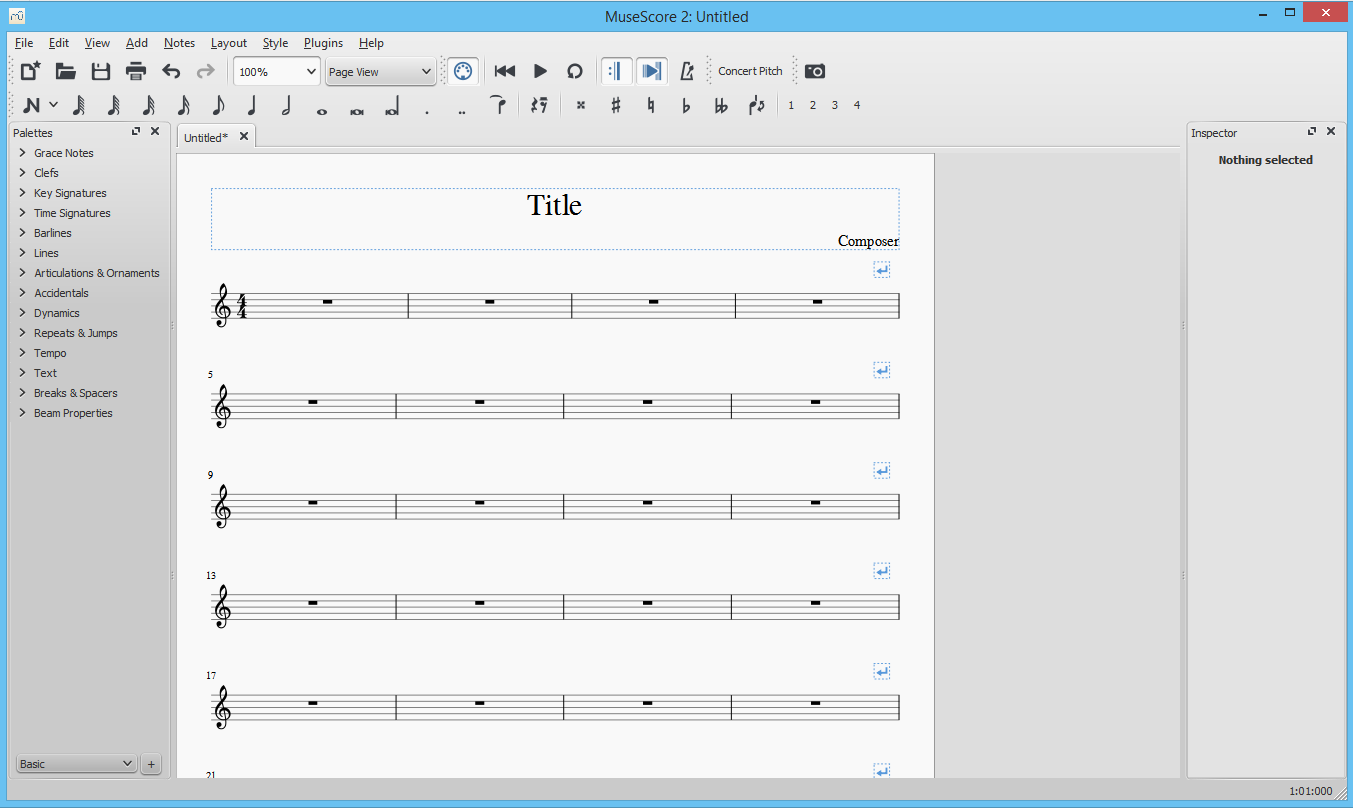Select the whole note duration
Image resolution: width=1353 pixels, height=808 pixels.
(x=322, y=111)
